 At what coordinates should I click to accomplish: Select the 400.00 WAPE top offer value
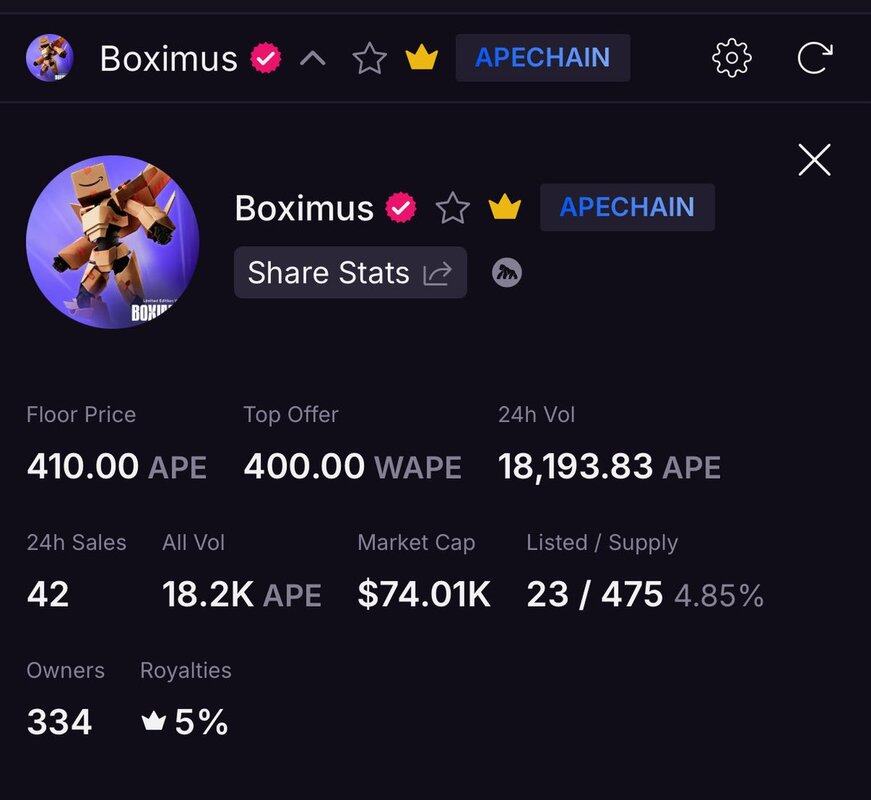tap(352, 467)
